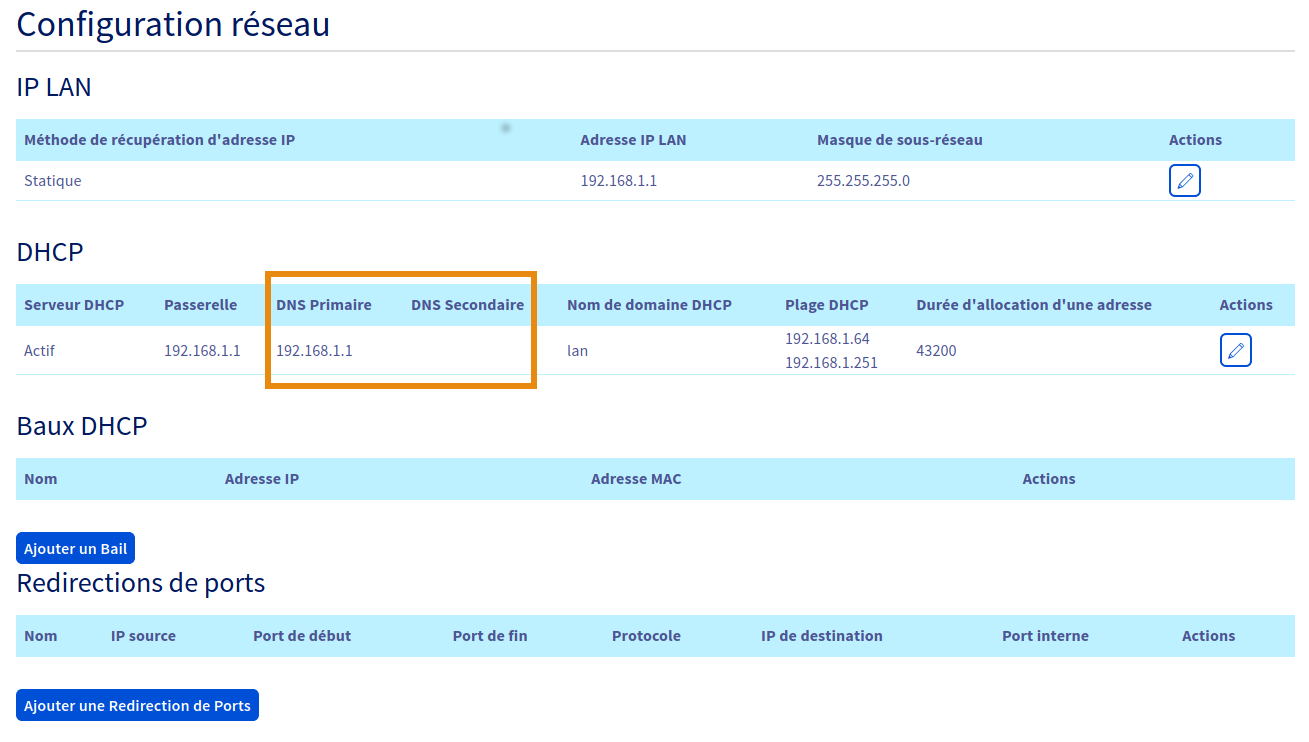Screen dimensions: 1309x742
Task: Click the Adresse MAC column header
Action: click(636, 479)
